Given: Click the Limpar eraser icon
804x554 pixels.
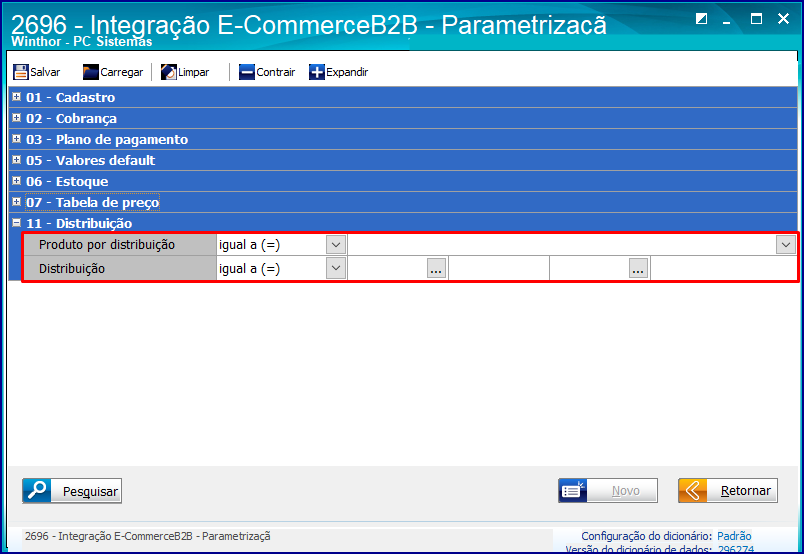Looking at the screenshot, I should 169,72.
